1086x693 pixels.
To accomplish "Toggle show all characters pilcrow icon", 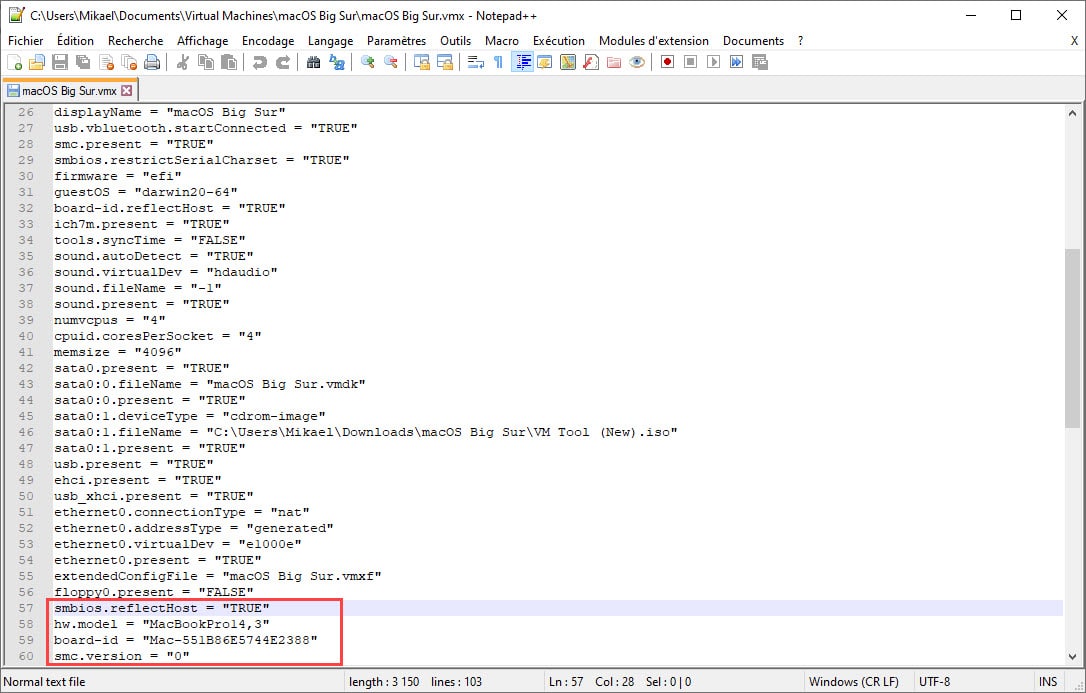I will [x=498, y=62].
